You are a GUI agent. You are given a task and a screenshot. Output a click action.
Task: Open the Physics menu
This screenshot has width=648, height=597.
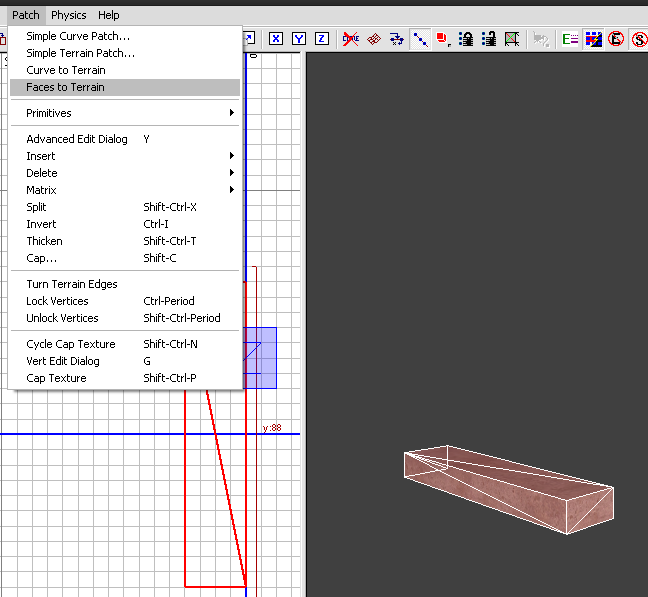coord(69,15)
